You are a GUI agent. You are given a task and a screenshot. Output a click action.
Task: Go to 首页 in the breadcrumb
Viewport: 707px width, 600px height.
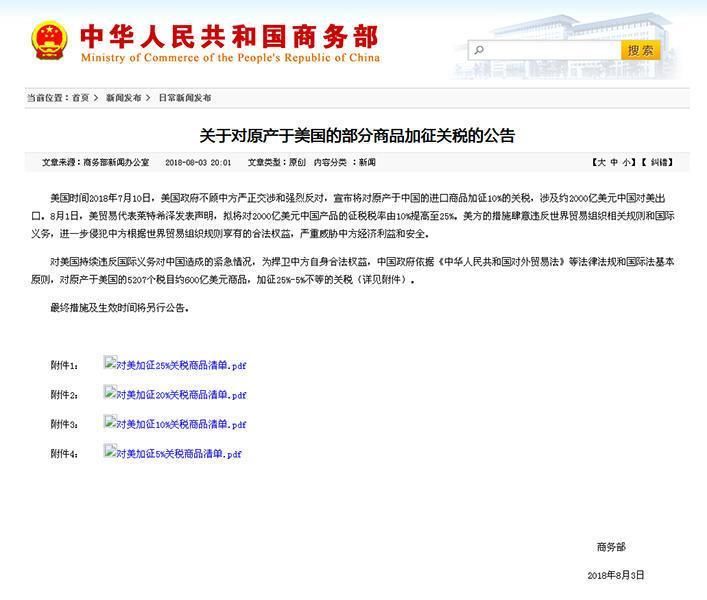[80, 98]
